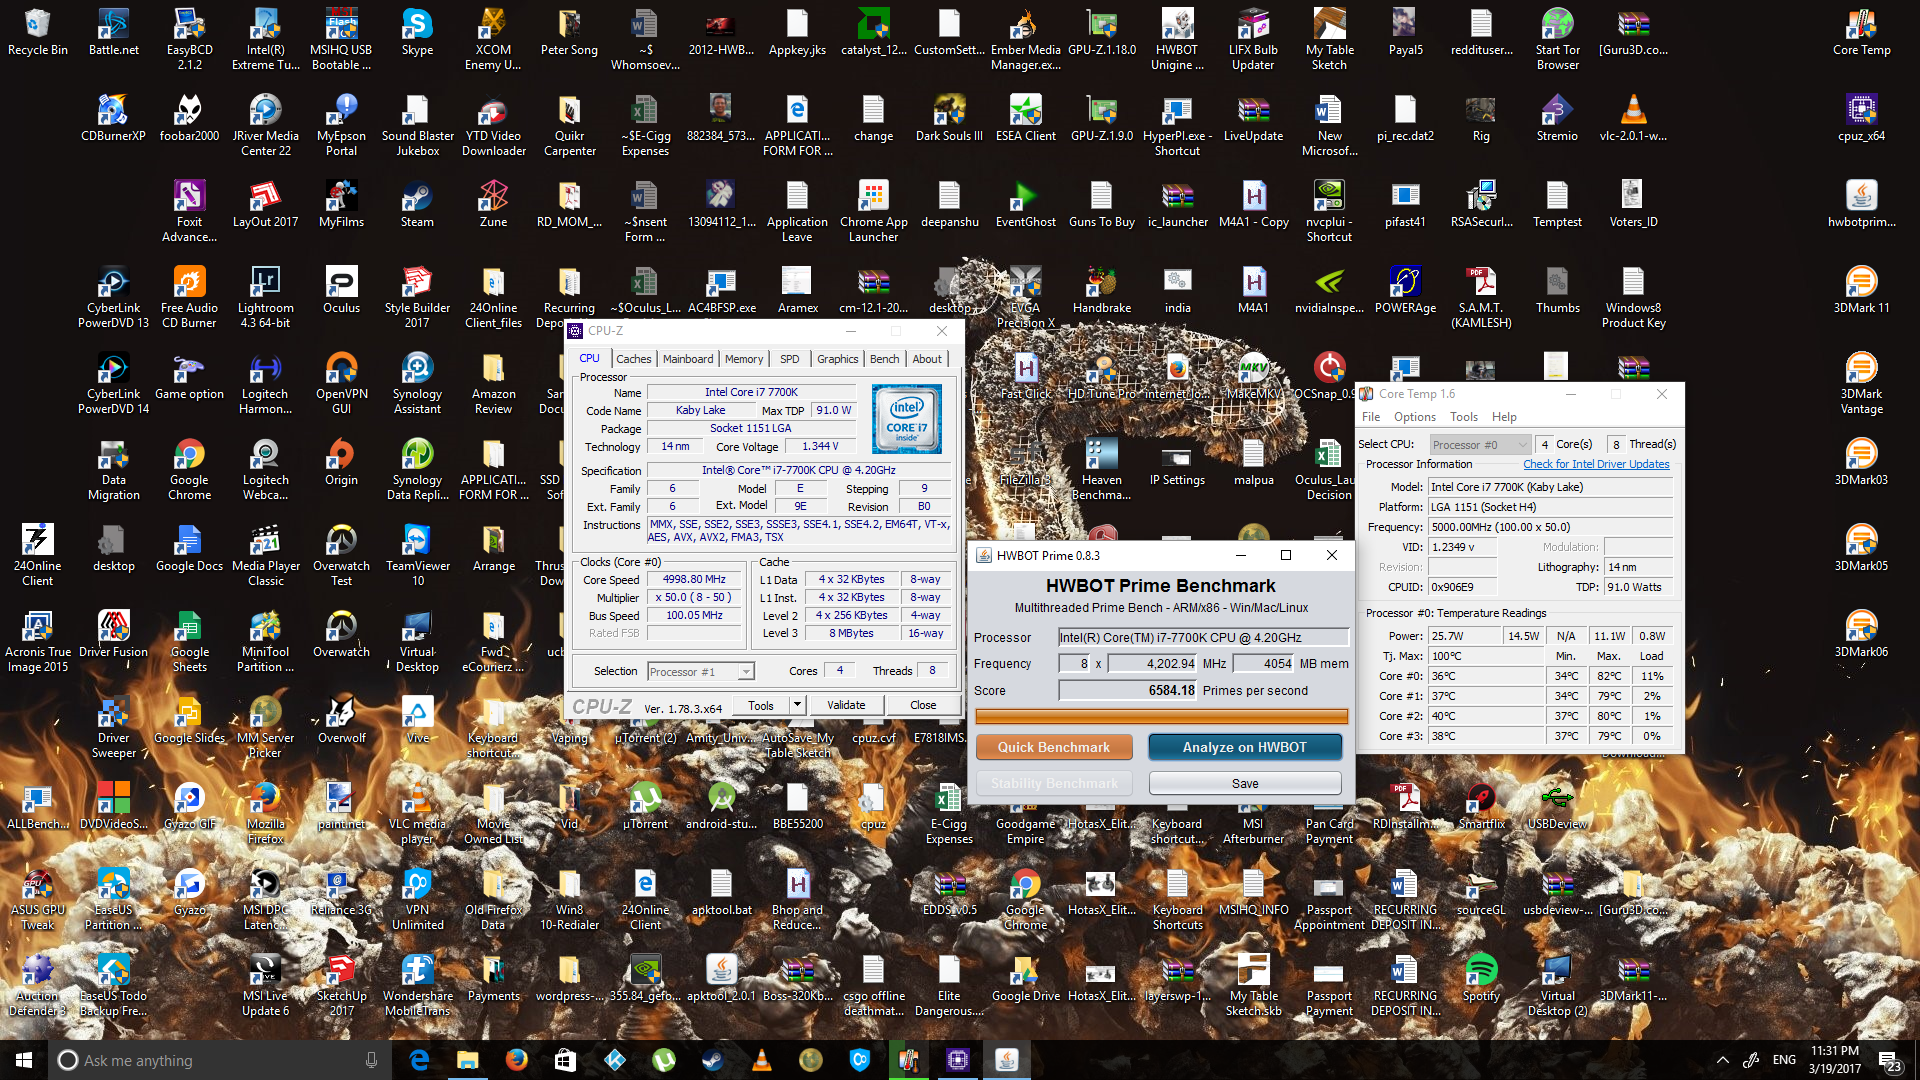
Task: Click Check for Intel Driver Updates link
Action: click(1596, 464)
